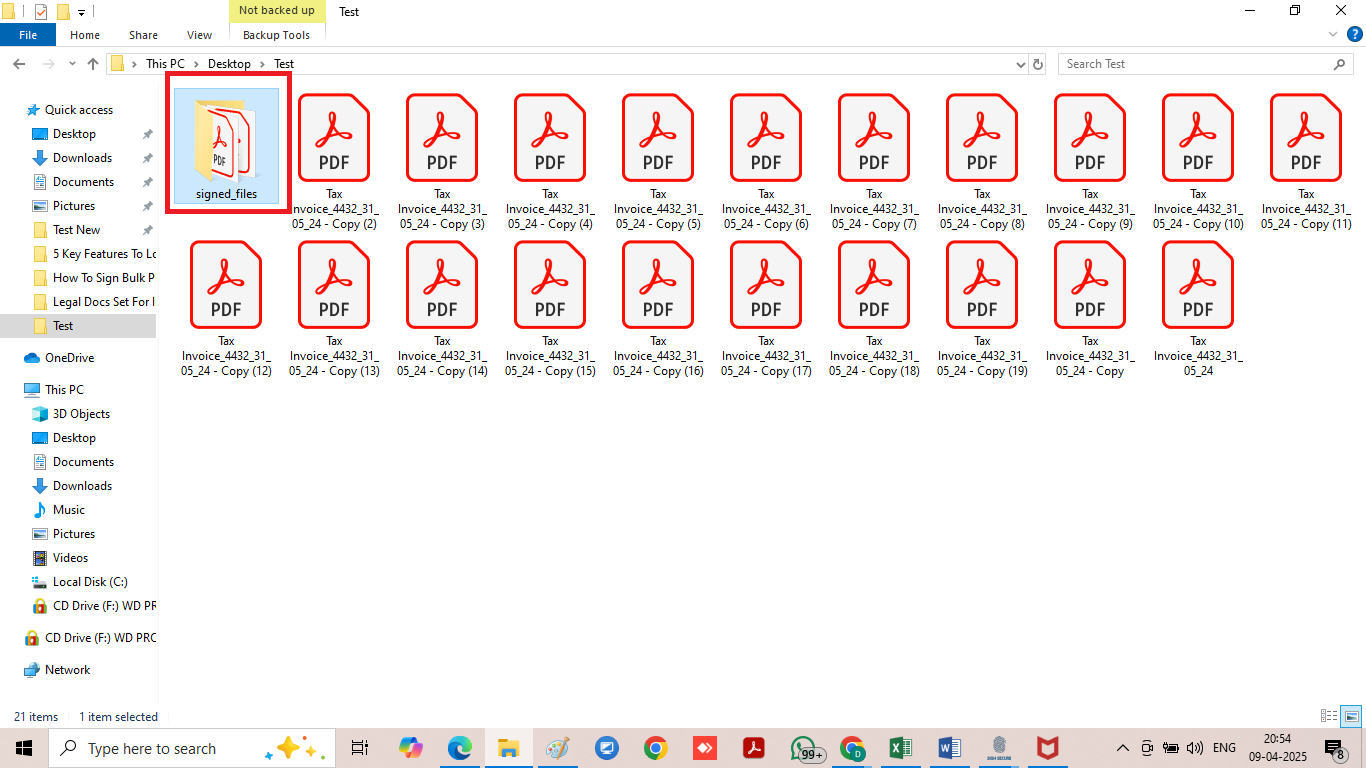This screenshot has width=1366, height=768.
Task: Open Downloads under Quick access
Action: tap(82, 158)
